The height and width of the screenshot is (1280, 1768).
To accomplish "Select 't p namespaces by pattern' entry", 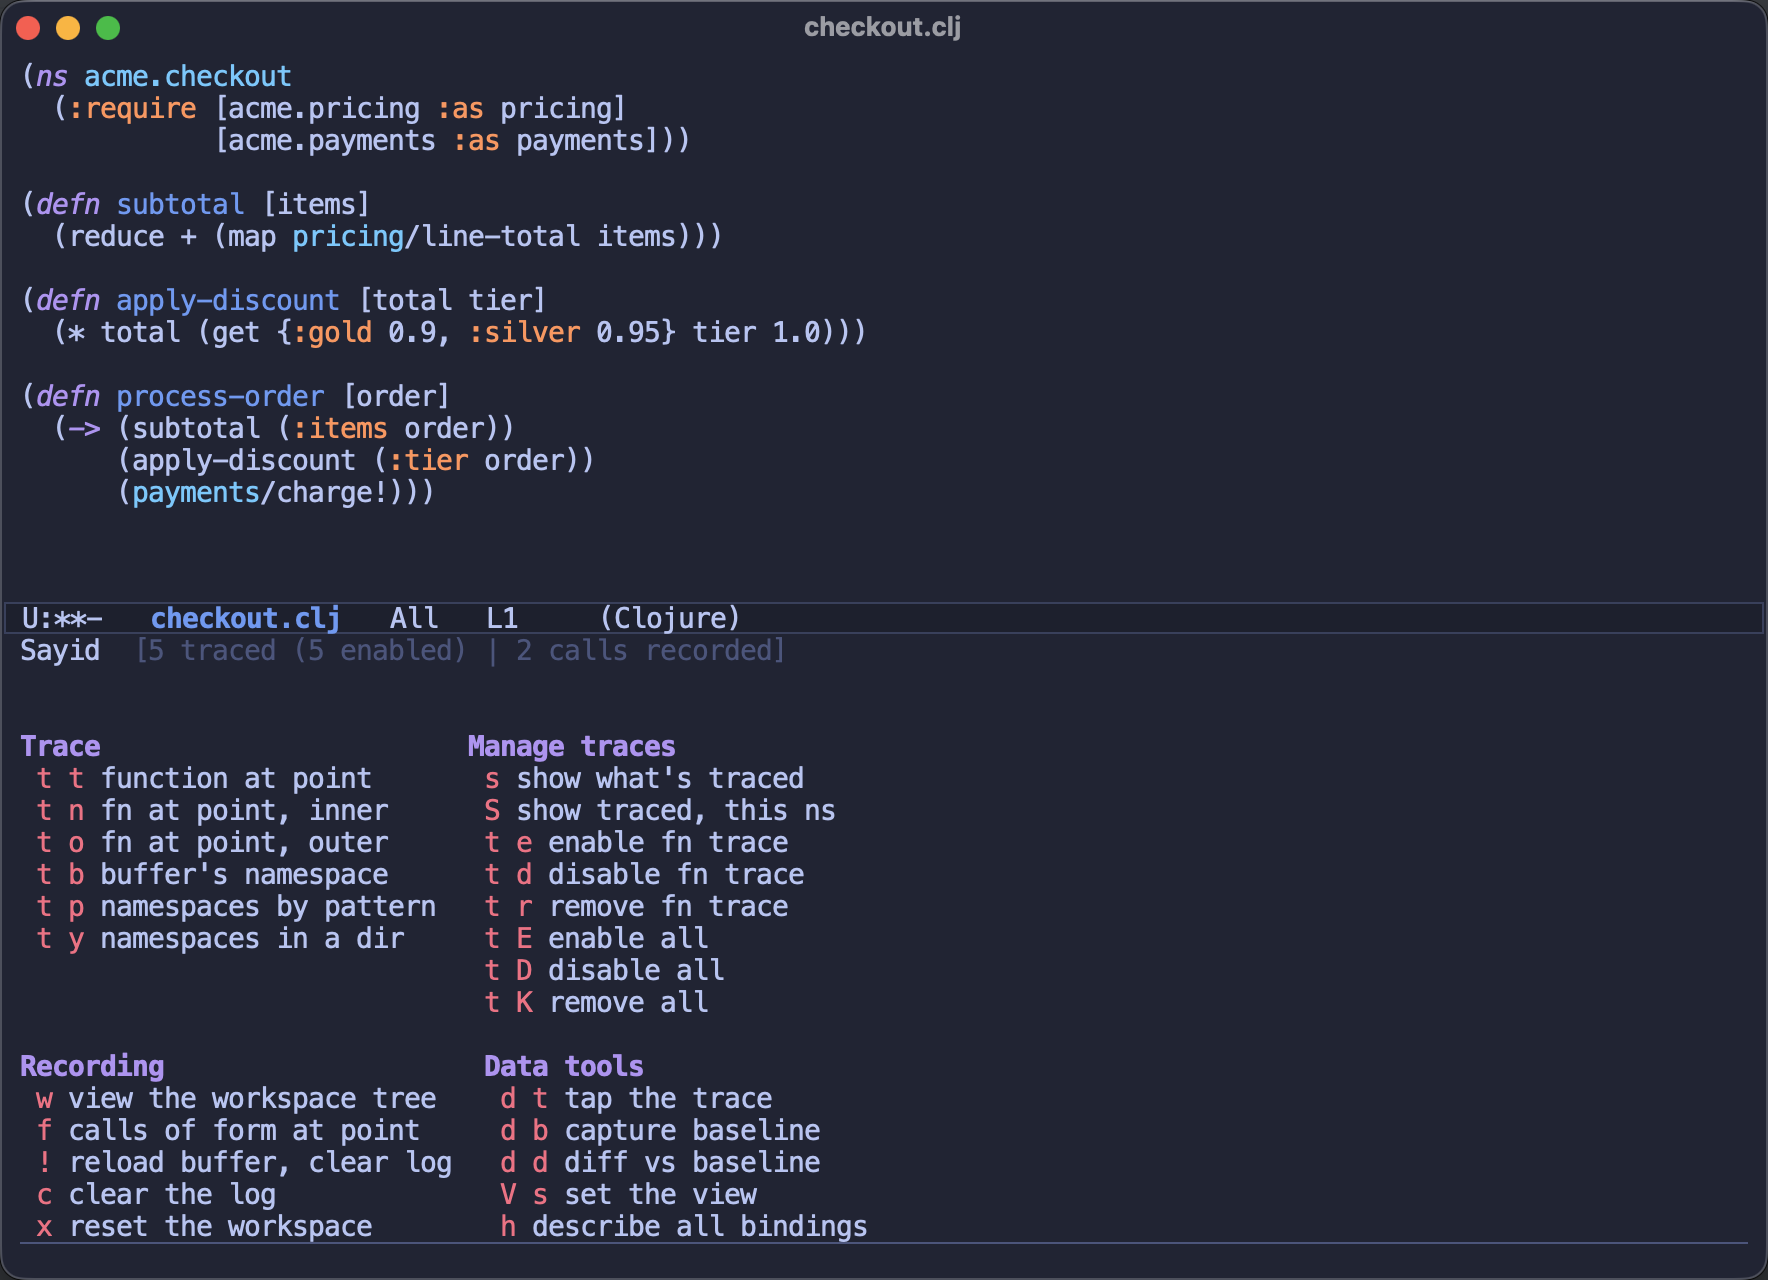I will tap(236, 906).
